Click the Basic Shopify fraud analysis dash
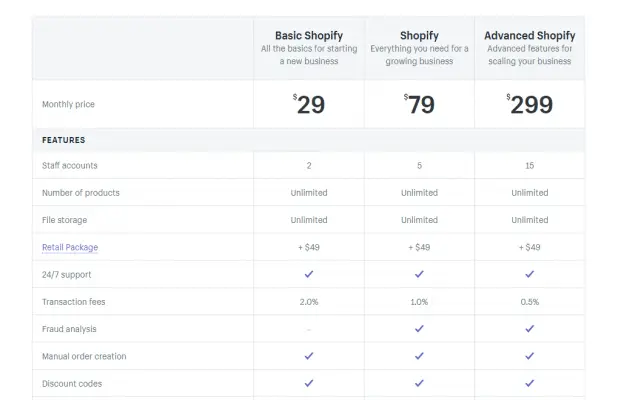The height and width of the screenshot is (400, 621). (x=309, y=330)
